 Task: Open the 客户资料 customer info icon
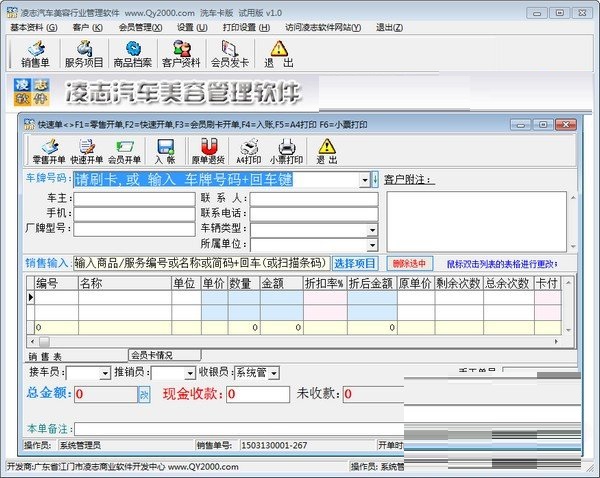(181, 54)
